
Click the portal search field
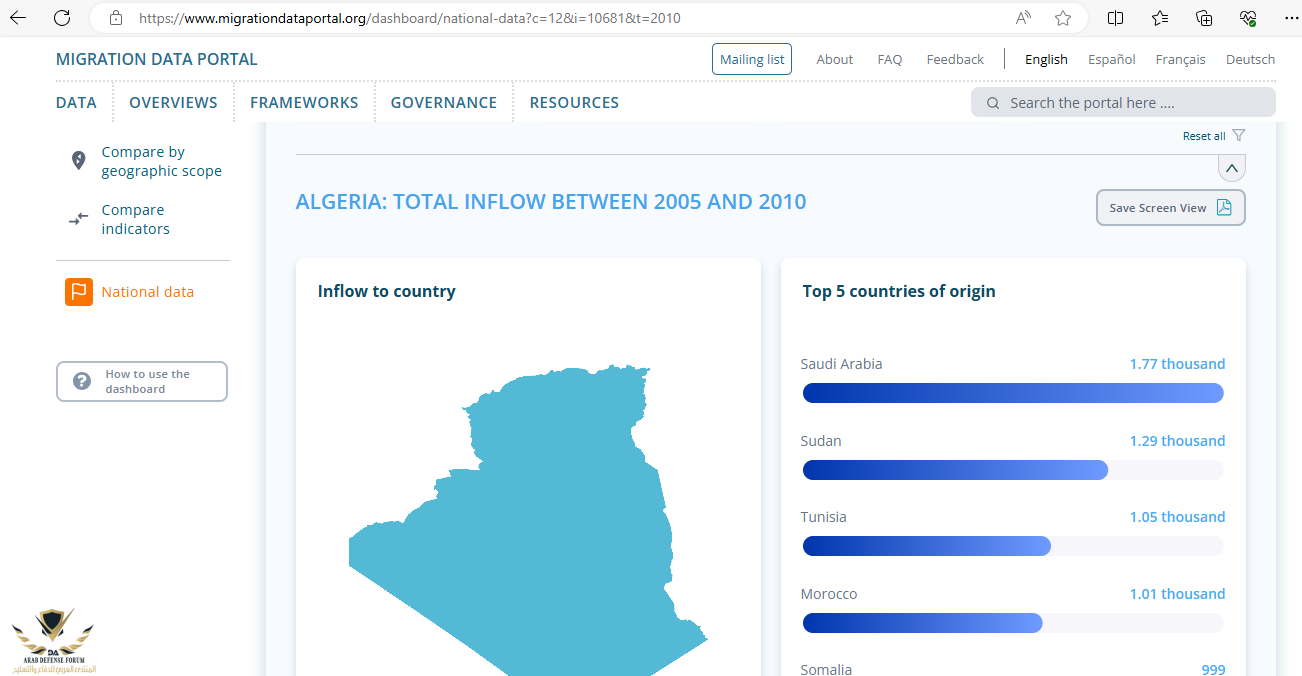1123,102
